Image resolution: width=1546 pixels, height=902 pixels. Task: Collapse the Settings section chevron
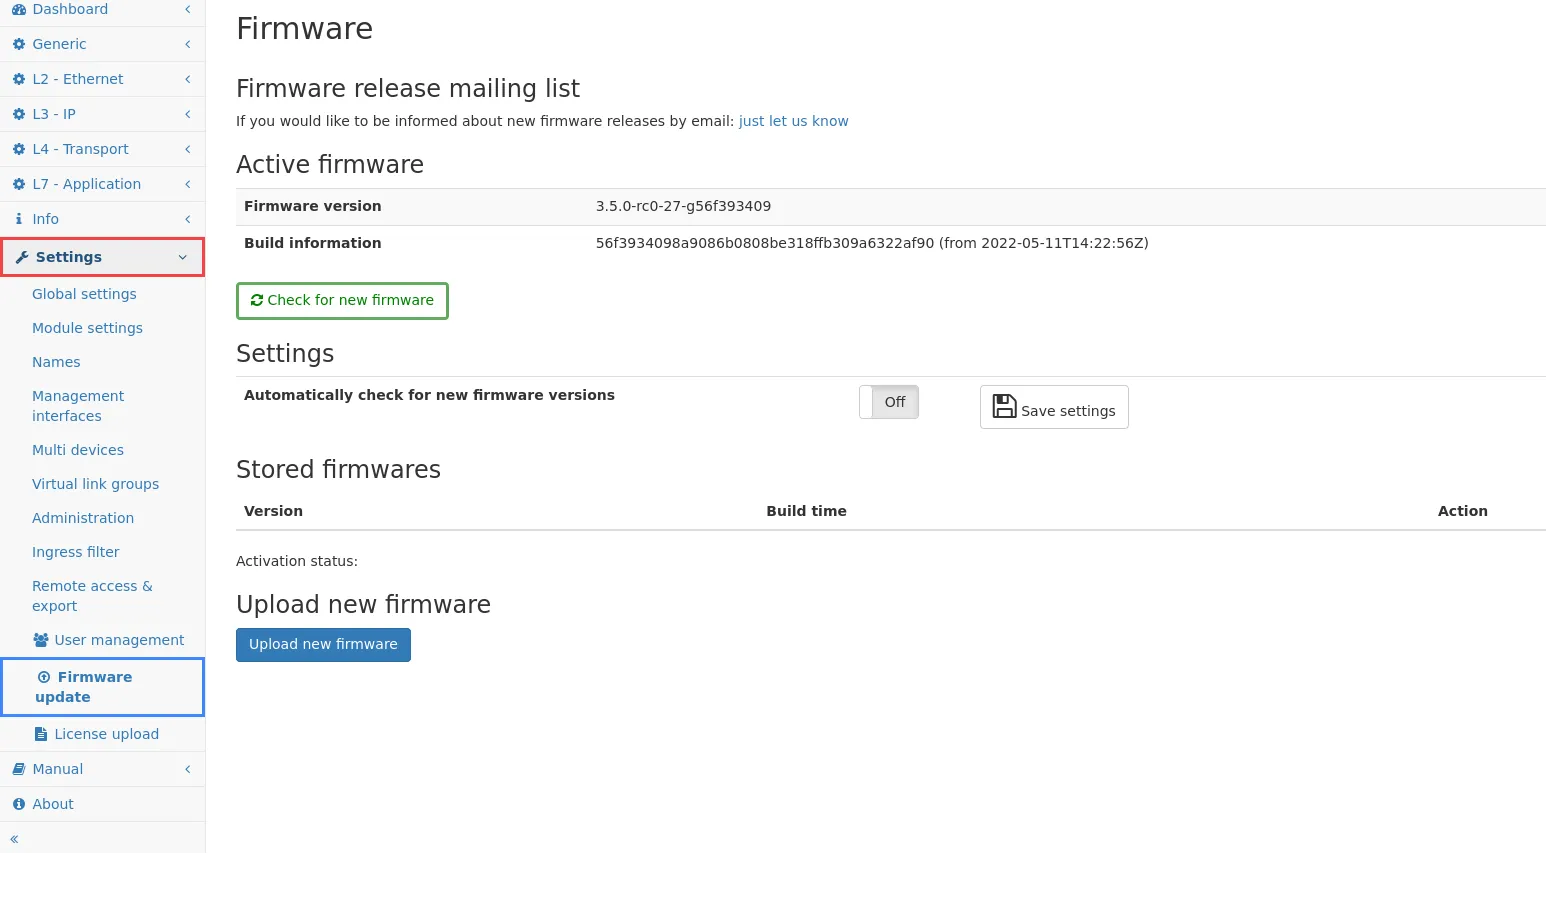pyautogui.click(x=183, y=257)
